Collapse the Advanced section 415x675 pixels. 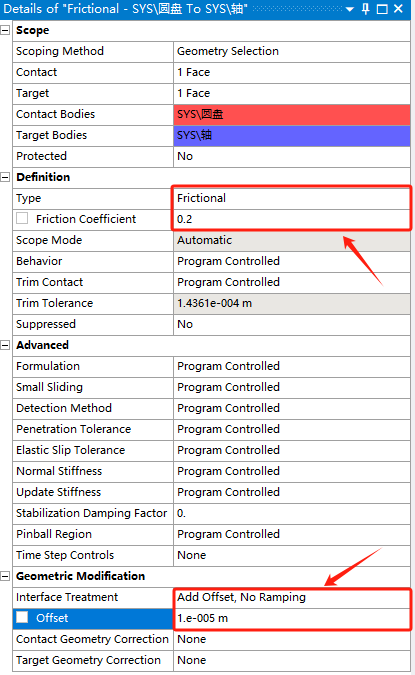[x=5, y=345]
